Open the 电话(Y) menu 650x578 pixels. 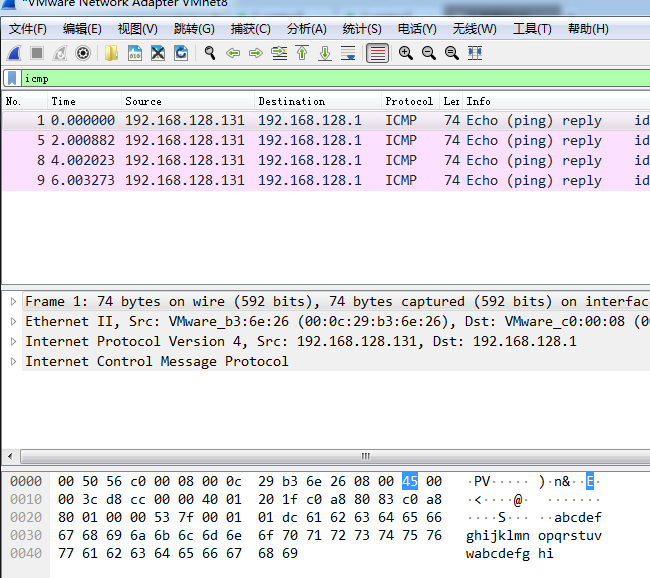tap(417, 29)
